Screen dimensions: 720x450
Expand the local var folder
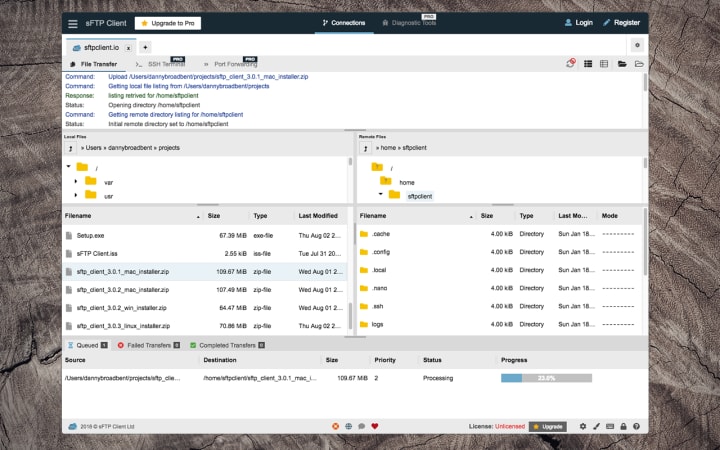click(76, 182)
